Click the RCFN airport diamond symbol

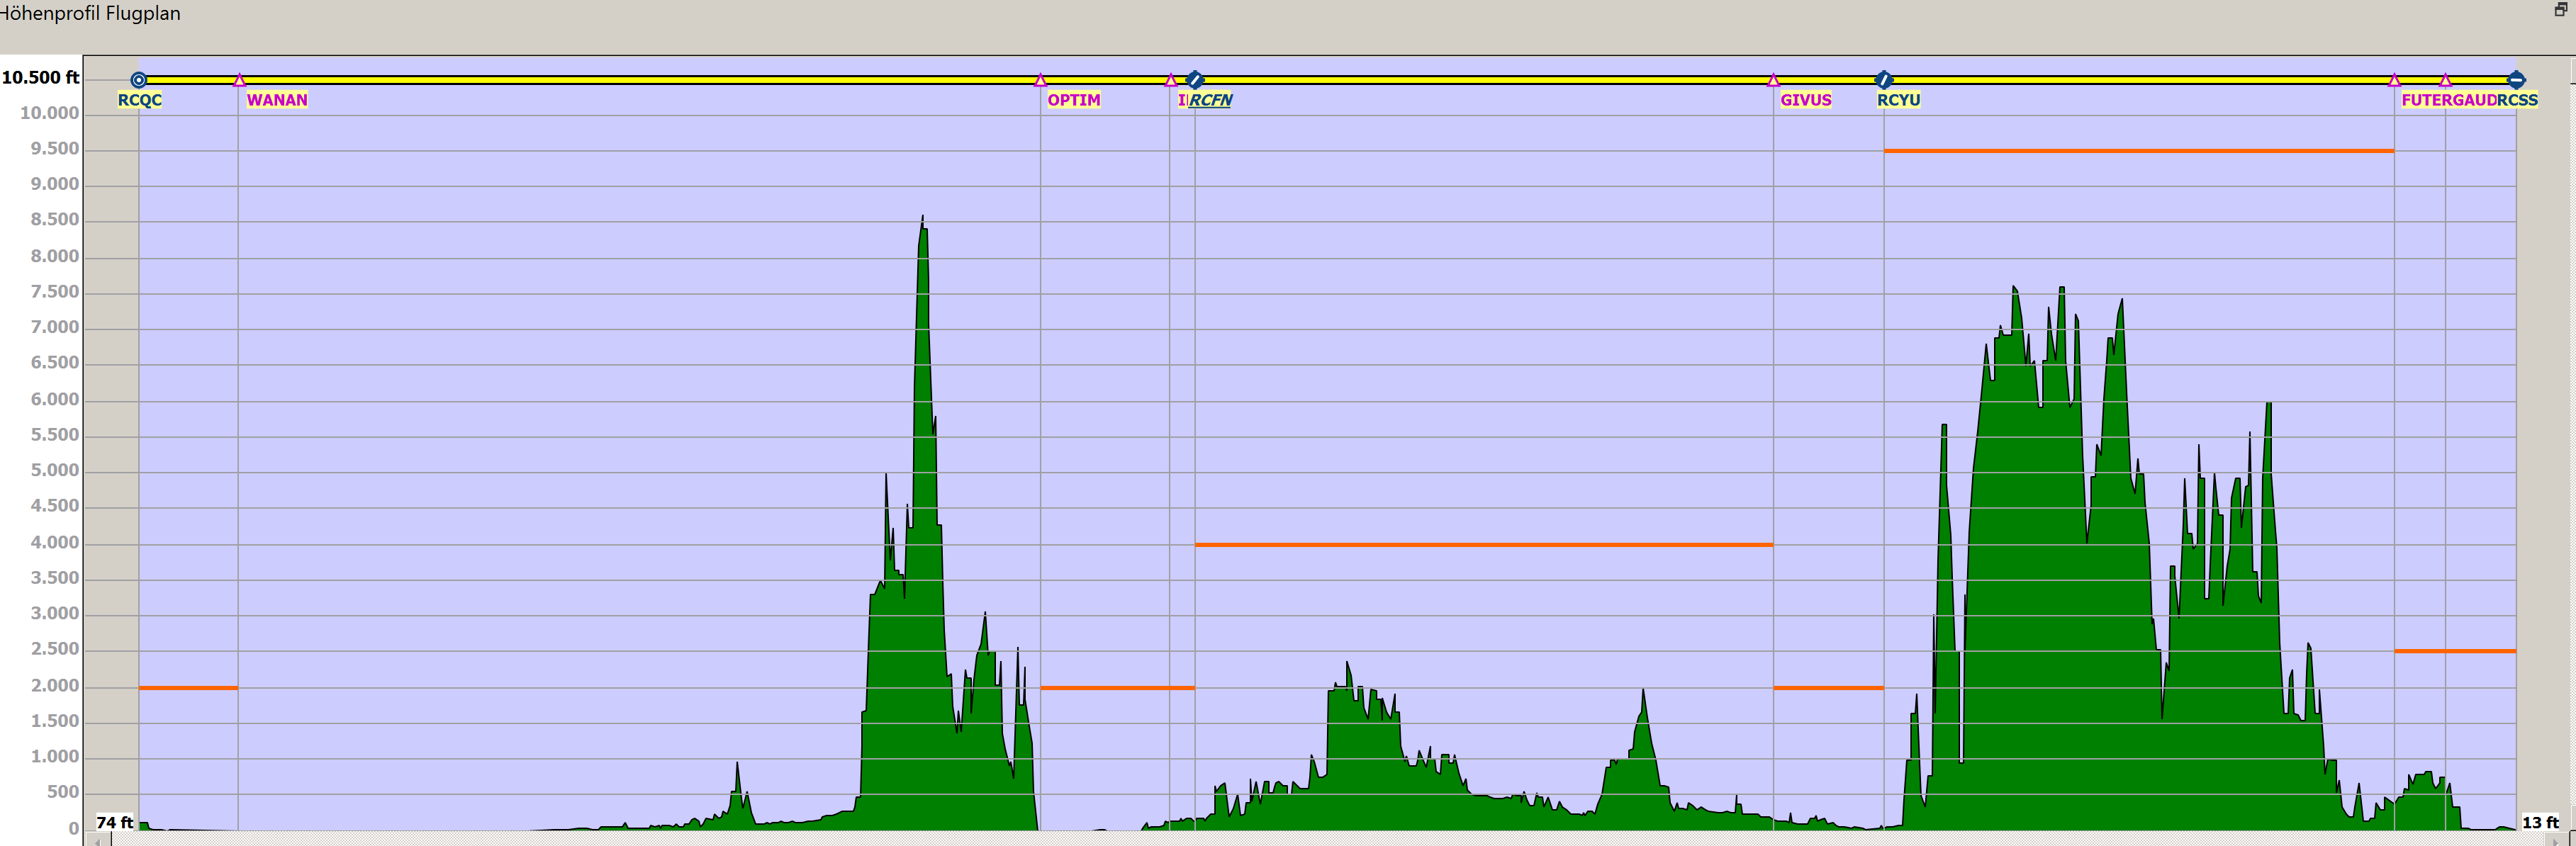(1195, 80)
